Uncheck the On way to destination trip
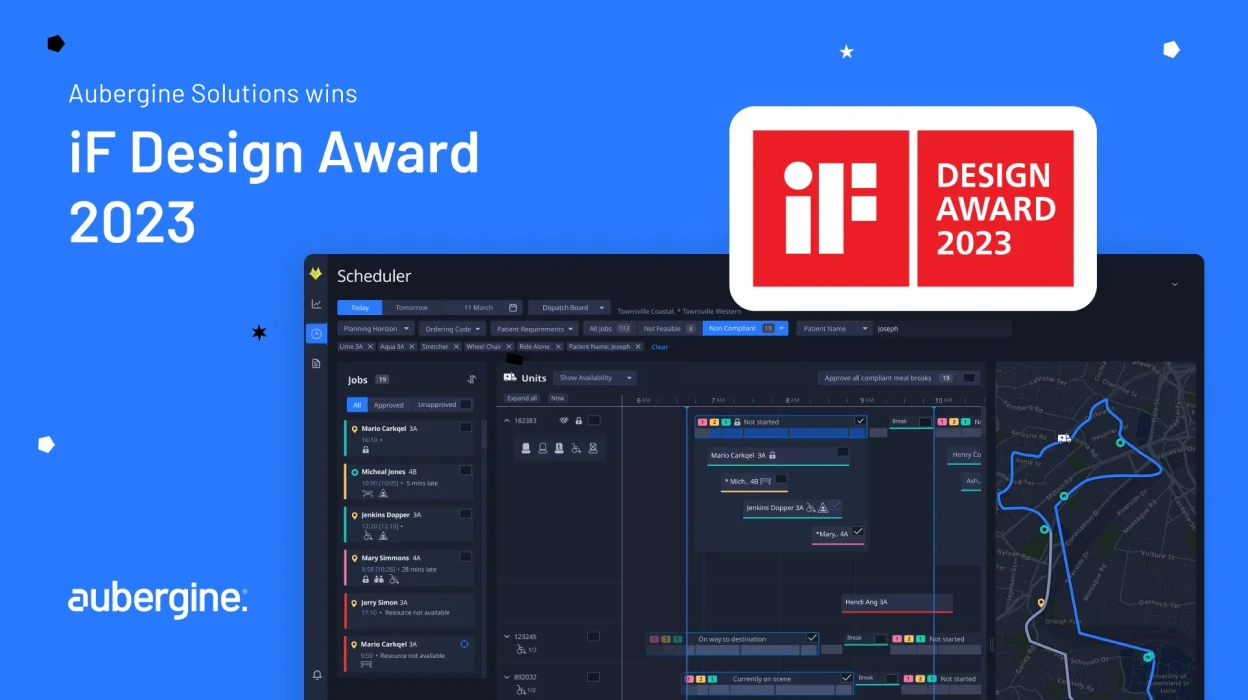The width and height of the screenshot is (1248, 700). pos(812,638)
